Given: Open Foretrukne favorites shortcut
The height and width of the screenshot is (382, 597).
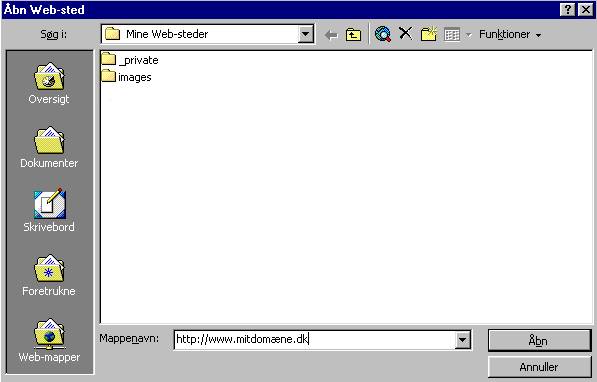Looking at the screenshot, I should 49,275.
